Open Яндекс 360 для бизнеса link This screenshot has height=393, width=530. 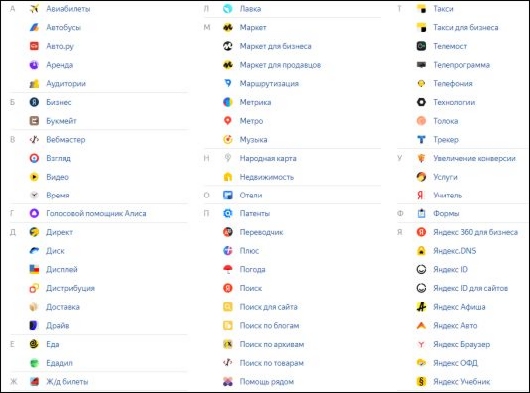click(x=475, y=232)
